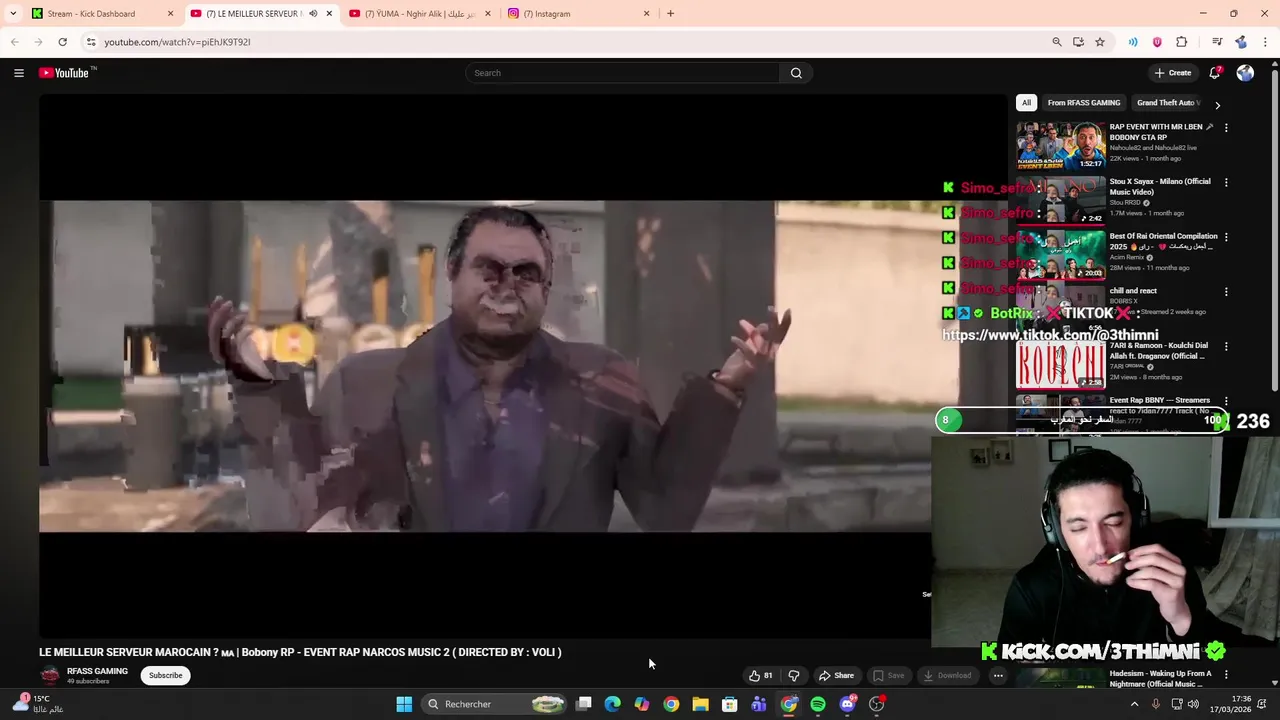
Task: Open options for RAP EVENT WITH MR LBEN
Action: pyautogui.click(x=1226, y=128)
